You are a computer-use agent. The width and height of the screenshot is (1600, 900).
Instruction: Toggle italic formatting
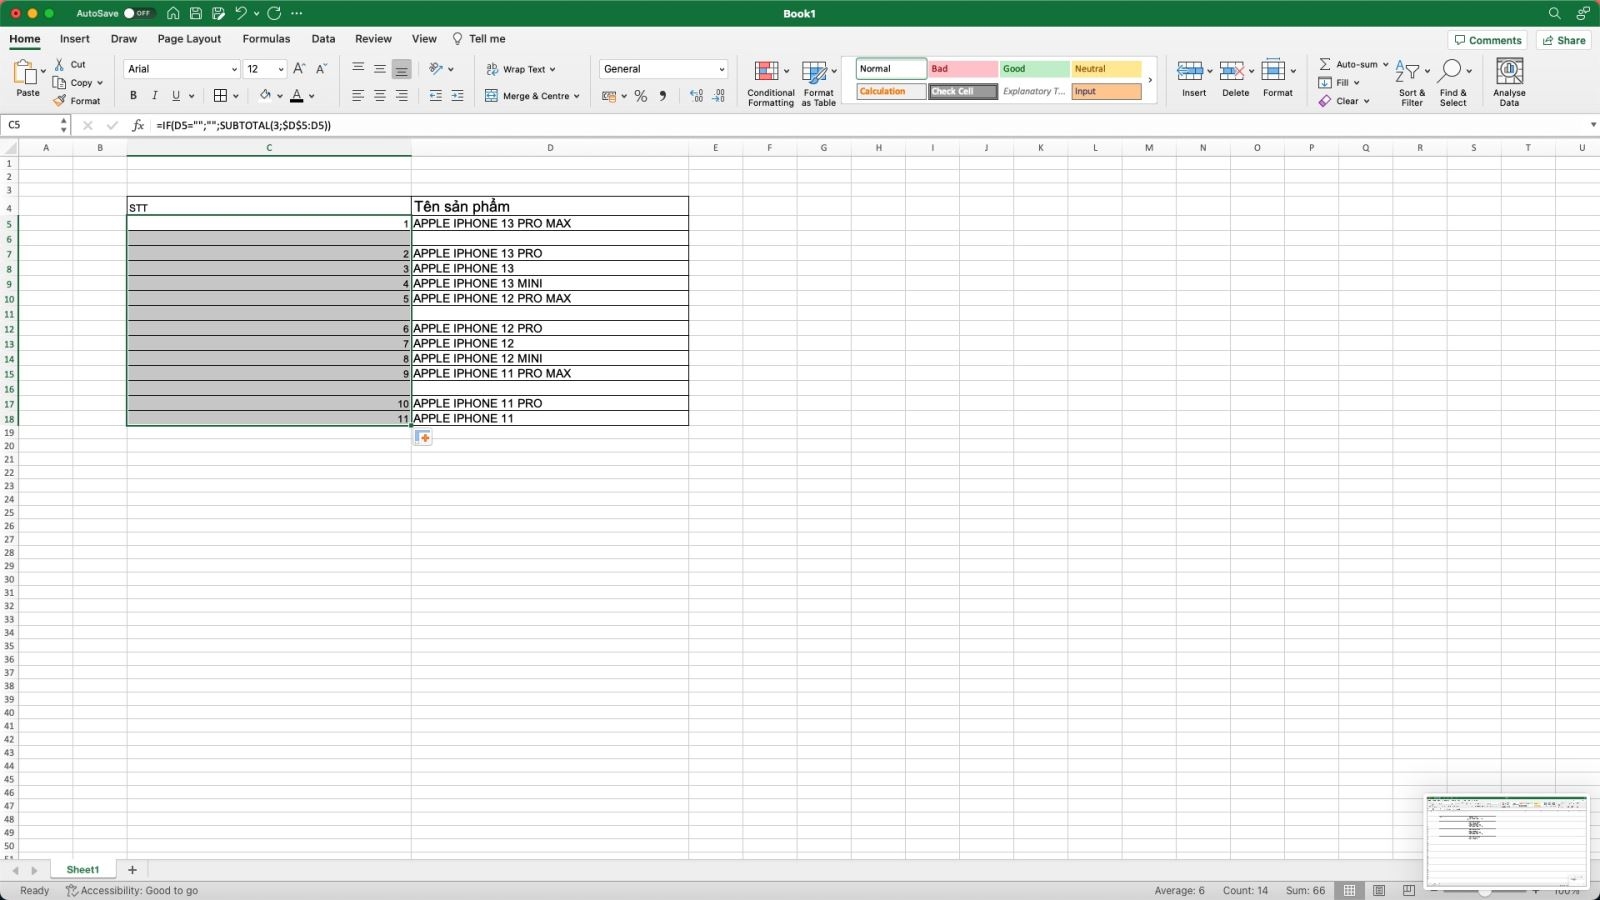pos(155,95)
